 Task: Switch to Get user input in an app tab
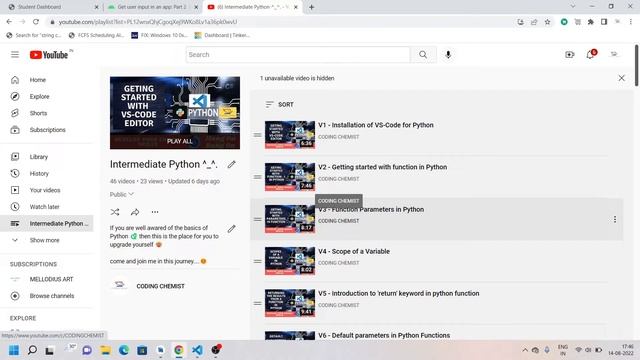tap(152, 7)
